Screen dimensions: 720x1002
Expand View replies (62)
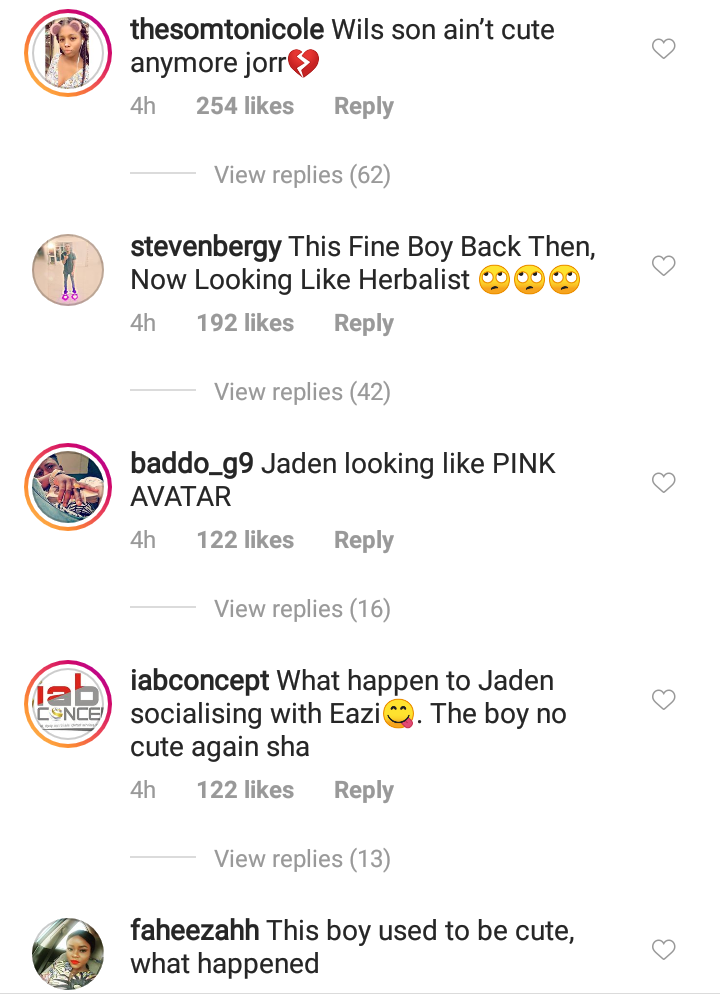pyautogui.click(x=302, y=174)
